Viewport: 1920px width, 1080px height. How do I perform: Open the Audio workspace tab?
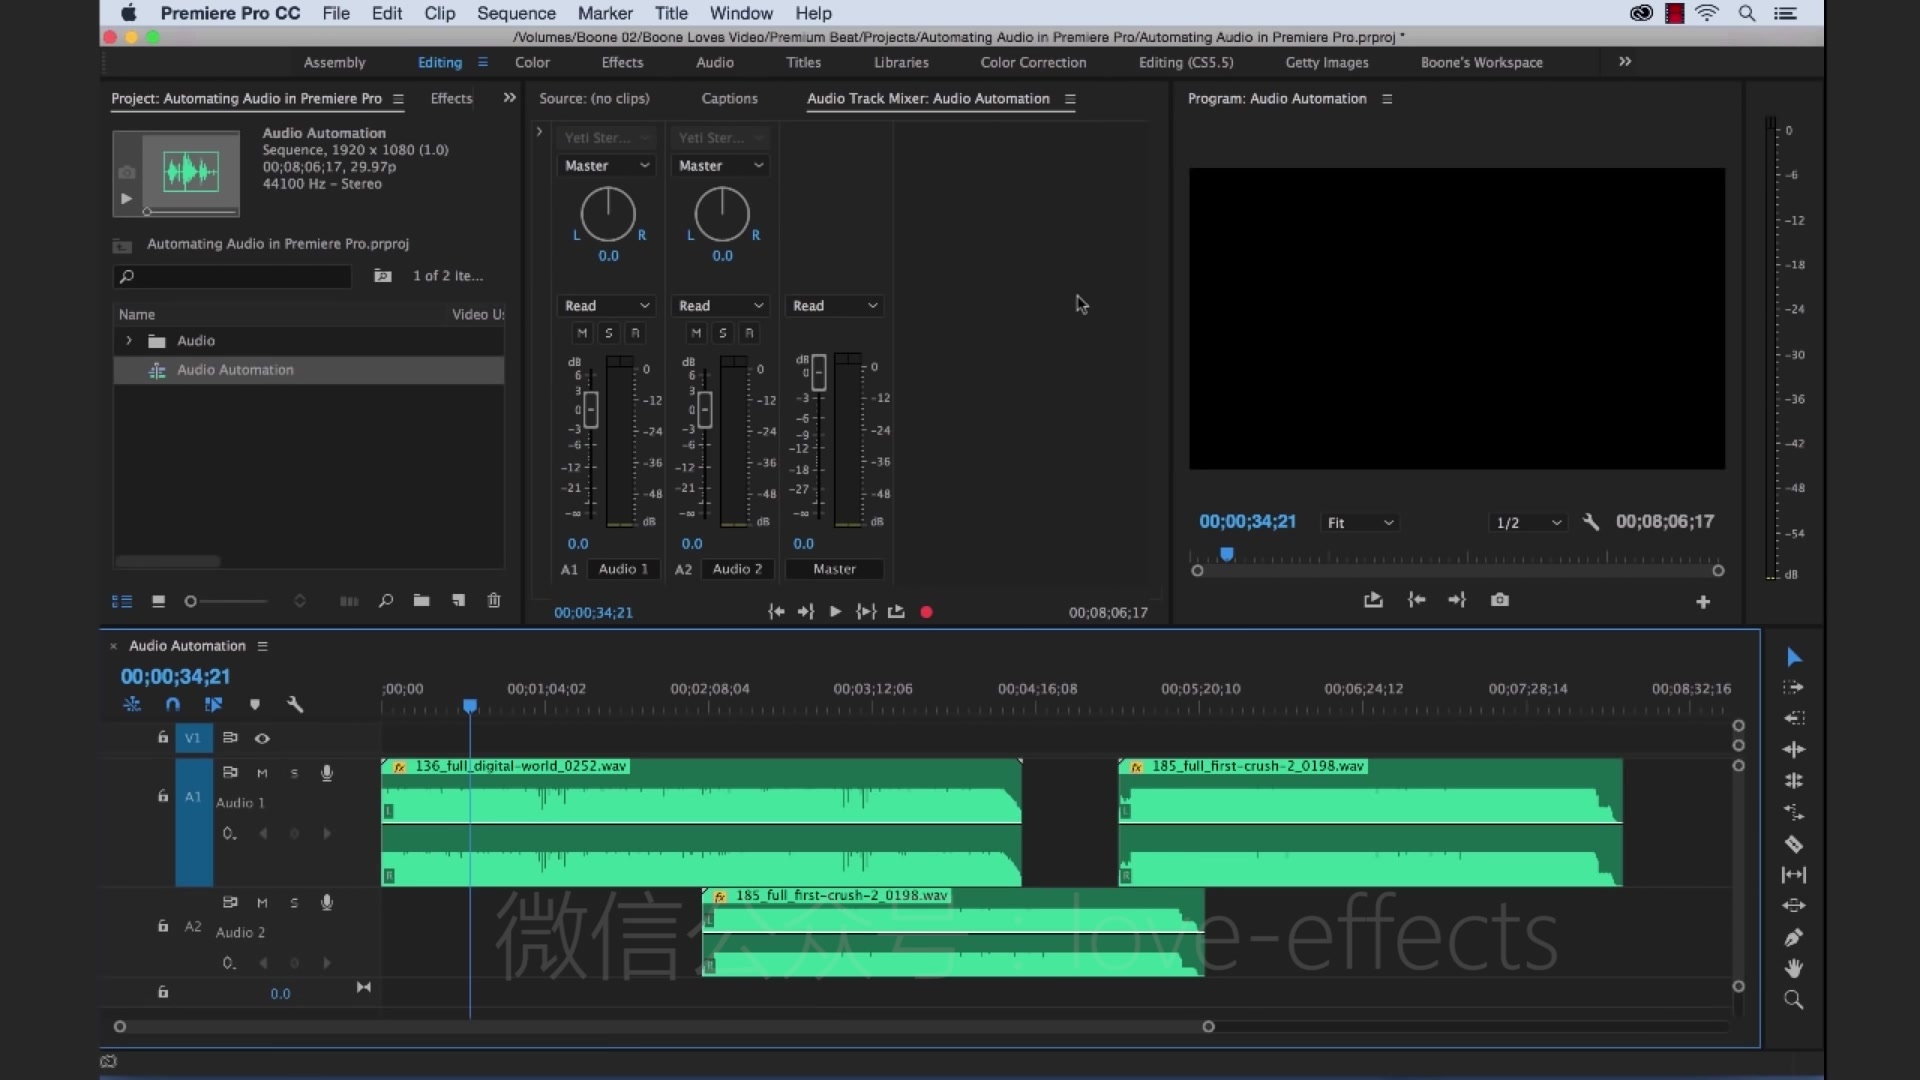[x=715, y=62]
